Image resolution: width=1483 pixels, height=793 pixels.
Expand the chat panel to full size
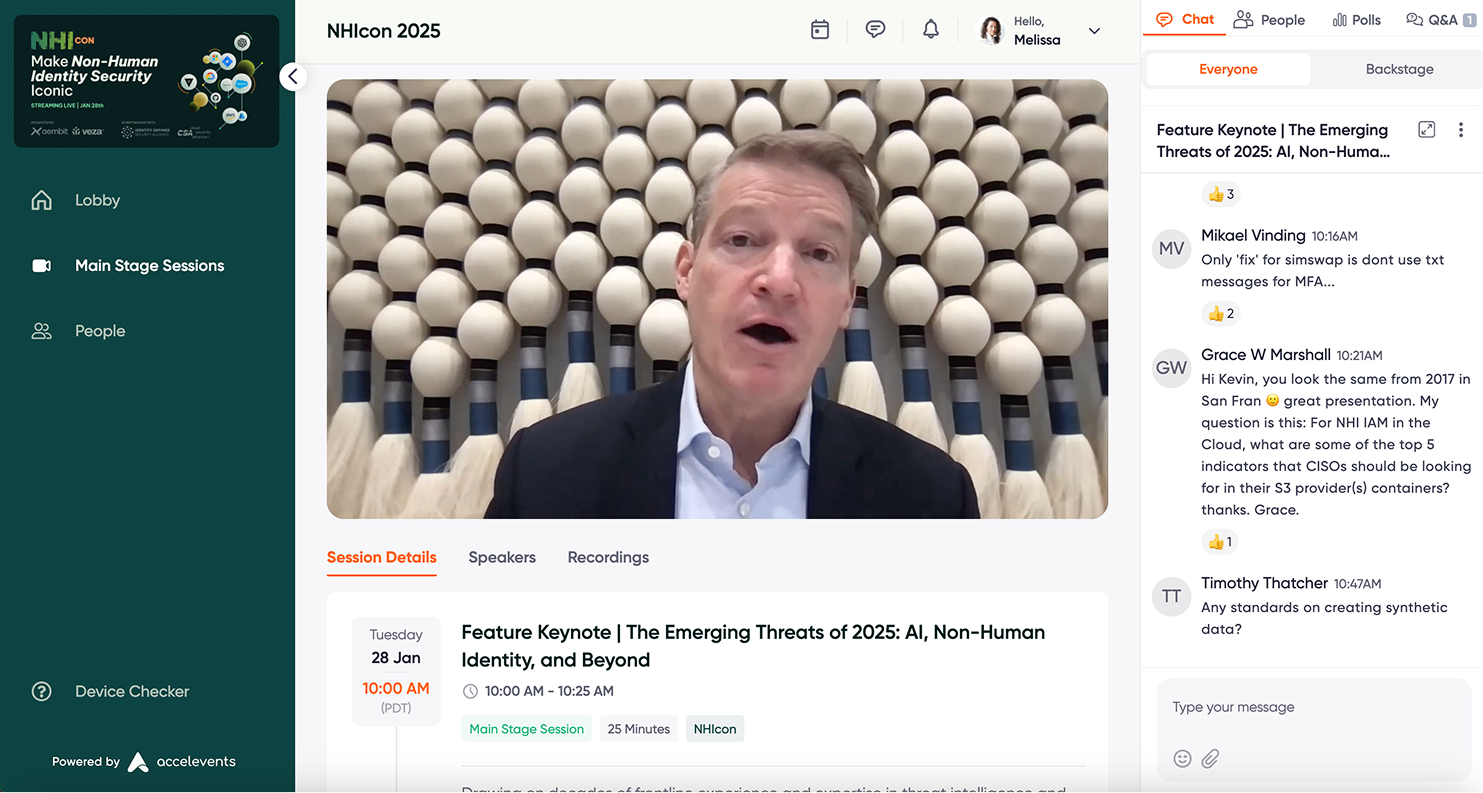click(1427, 130)
